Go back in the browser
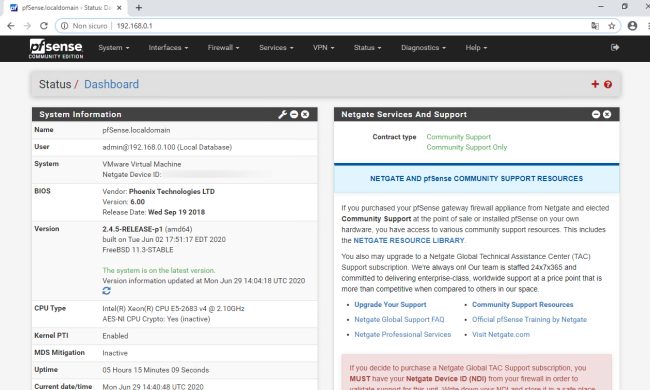This screenshot has width=650, height=390. (11, 26)
